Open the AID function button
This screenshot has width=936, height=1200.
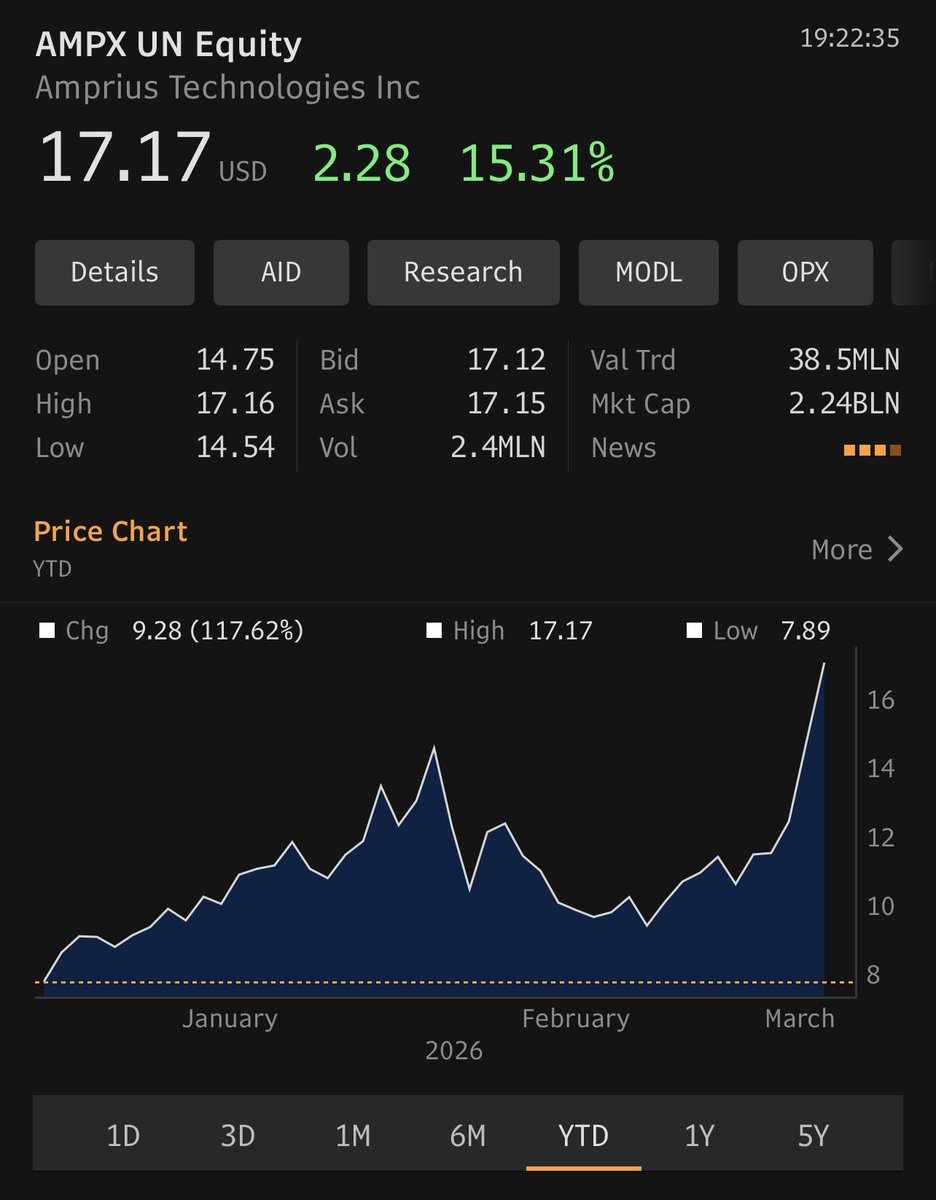[x=281, y=272]
